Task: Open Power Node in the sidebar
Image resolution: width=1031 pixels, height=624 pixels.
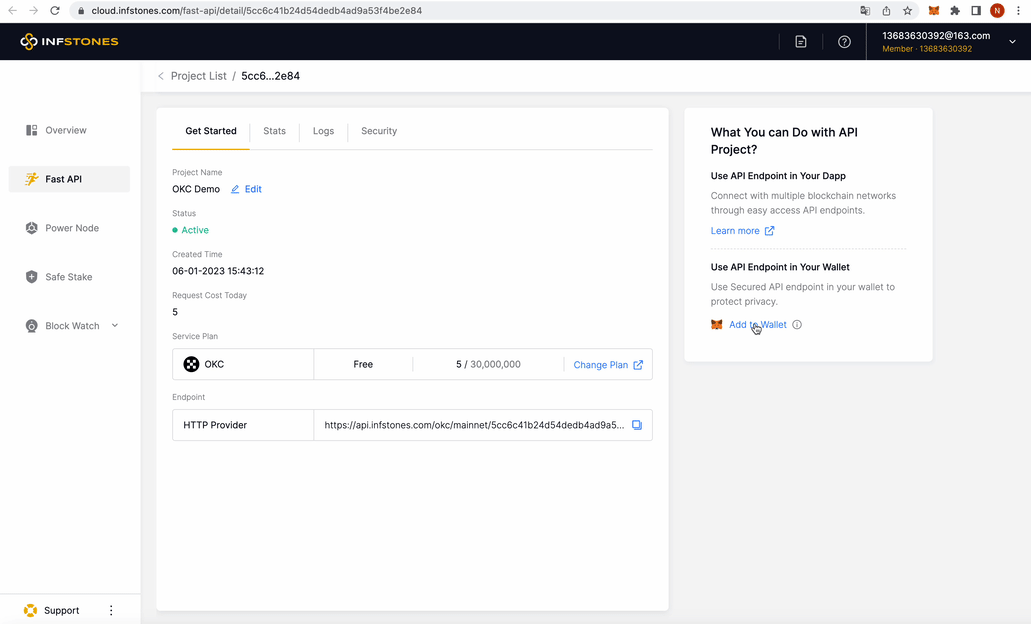Action: click(x=70, y=228)
